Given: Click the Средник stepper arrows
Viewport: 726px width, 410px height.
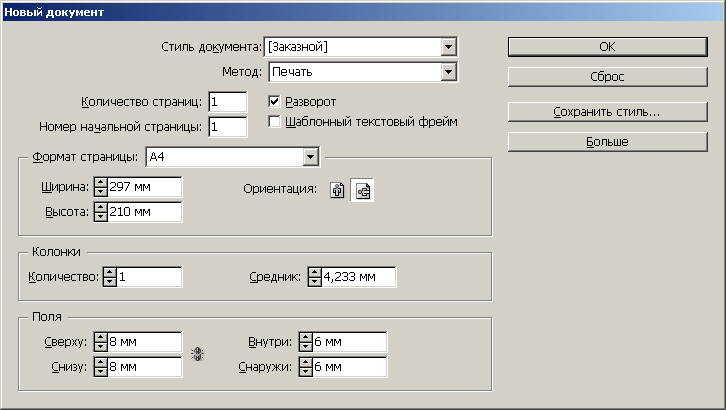Looking at the screenshot, I should coord(314,277).
